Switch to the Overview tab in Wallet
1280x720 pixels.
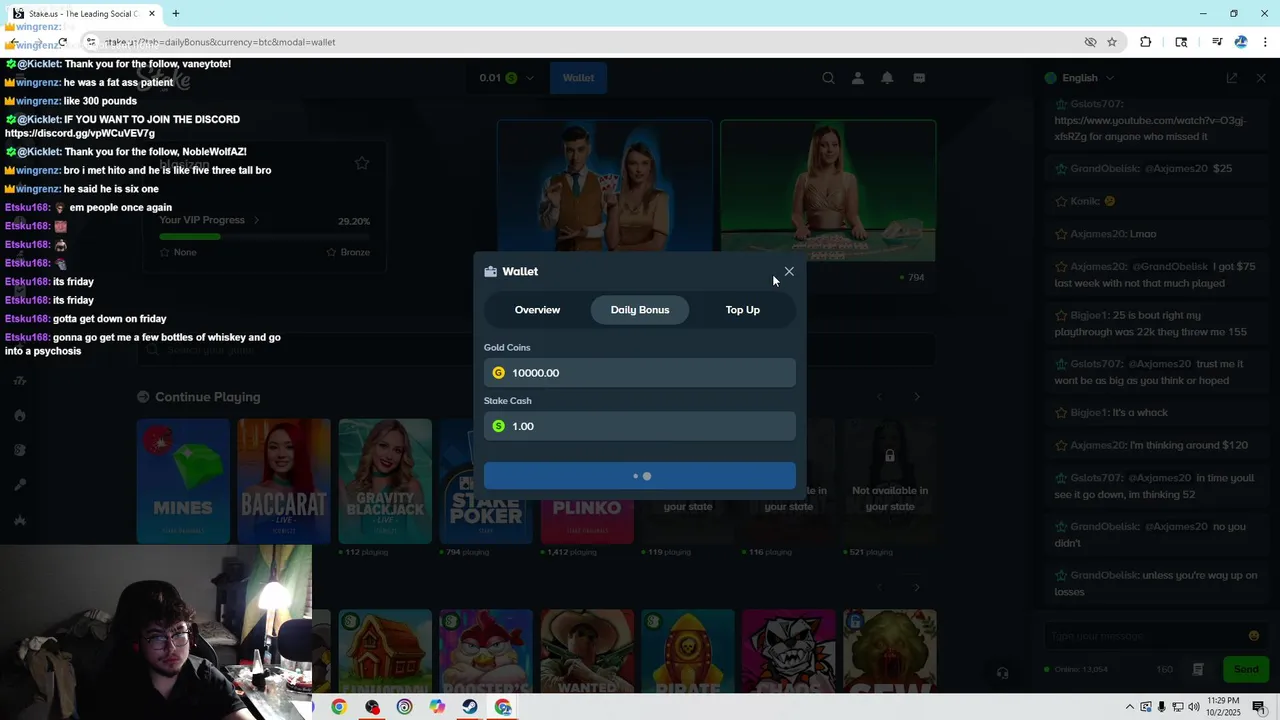pos(537,310)
